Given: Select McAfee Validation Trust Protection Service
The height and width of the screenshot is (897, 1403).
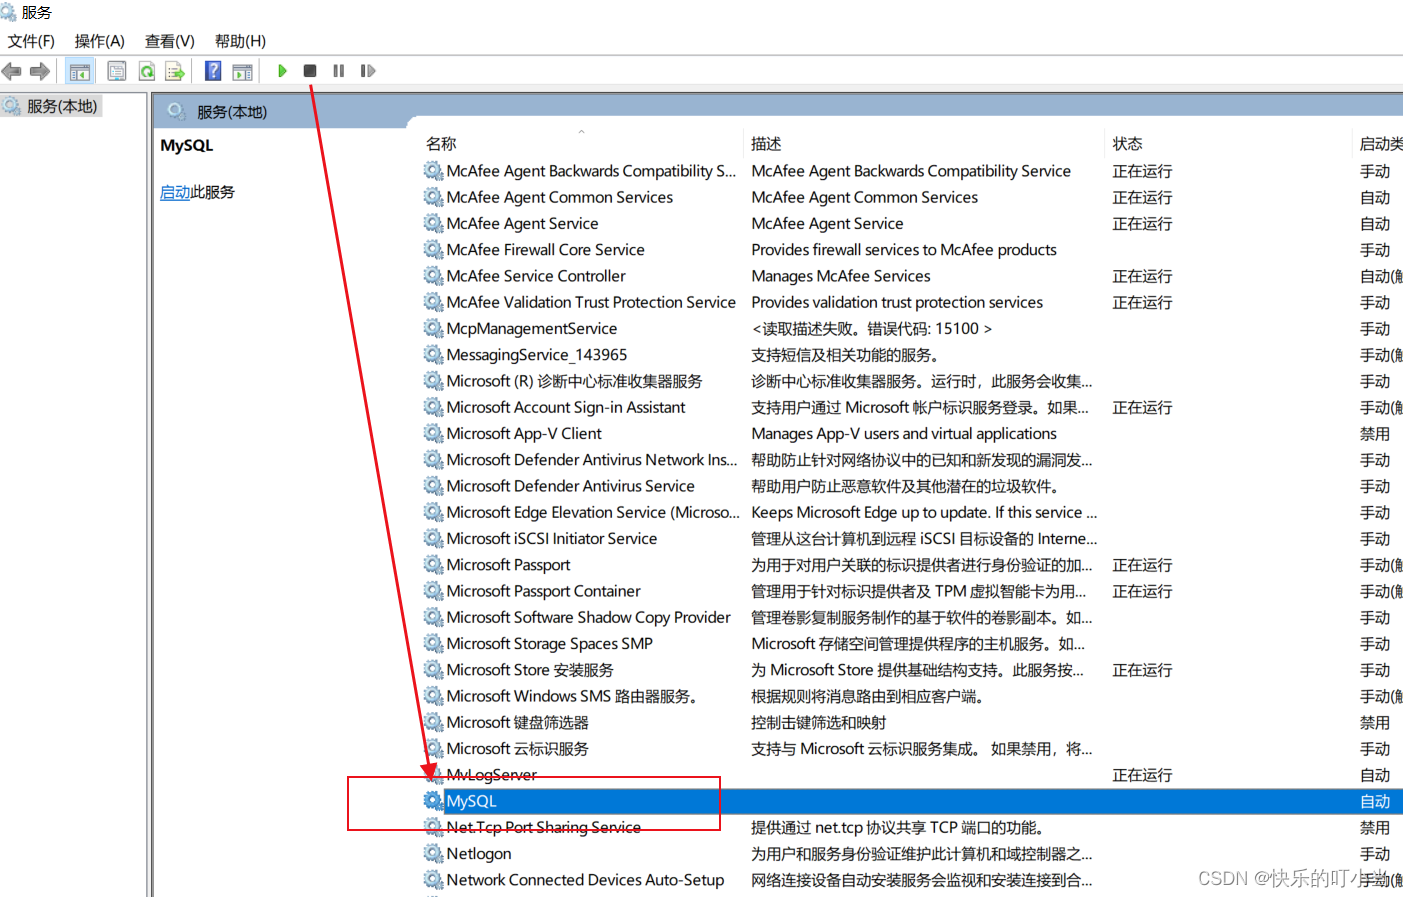Looking at the screenshot, I should (x=911, y=302).
